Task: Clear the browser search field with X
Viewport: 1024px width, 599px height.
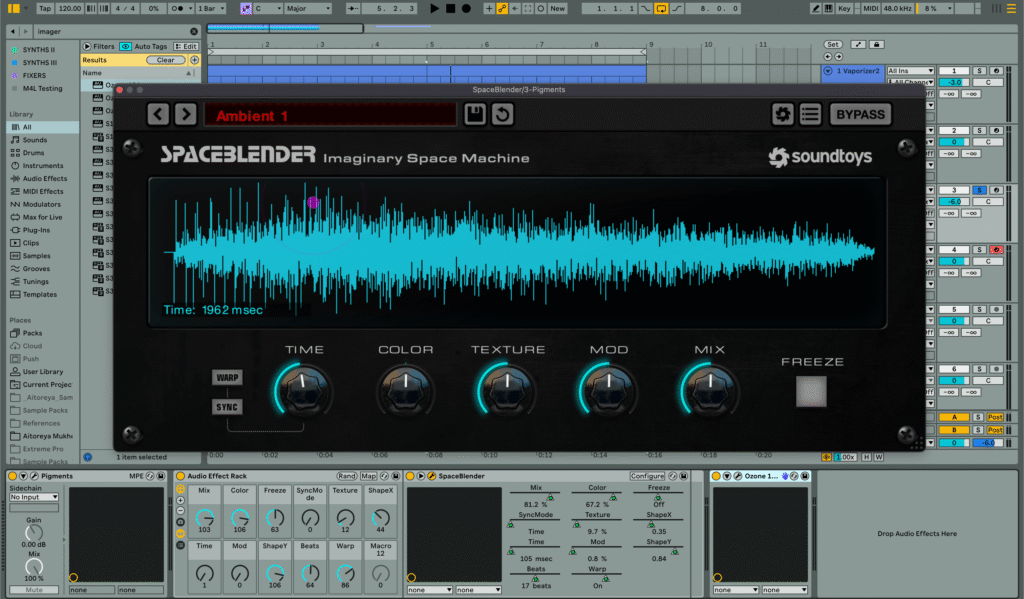Action: click(194, 31)
